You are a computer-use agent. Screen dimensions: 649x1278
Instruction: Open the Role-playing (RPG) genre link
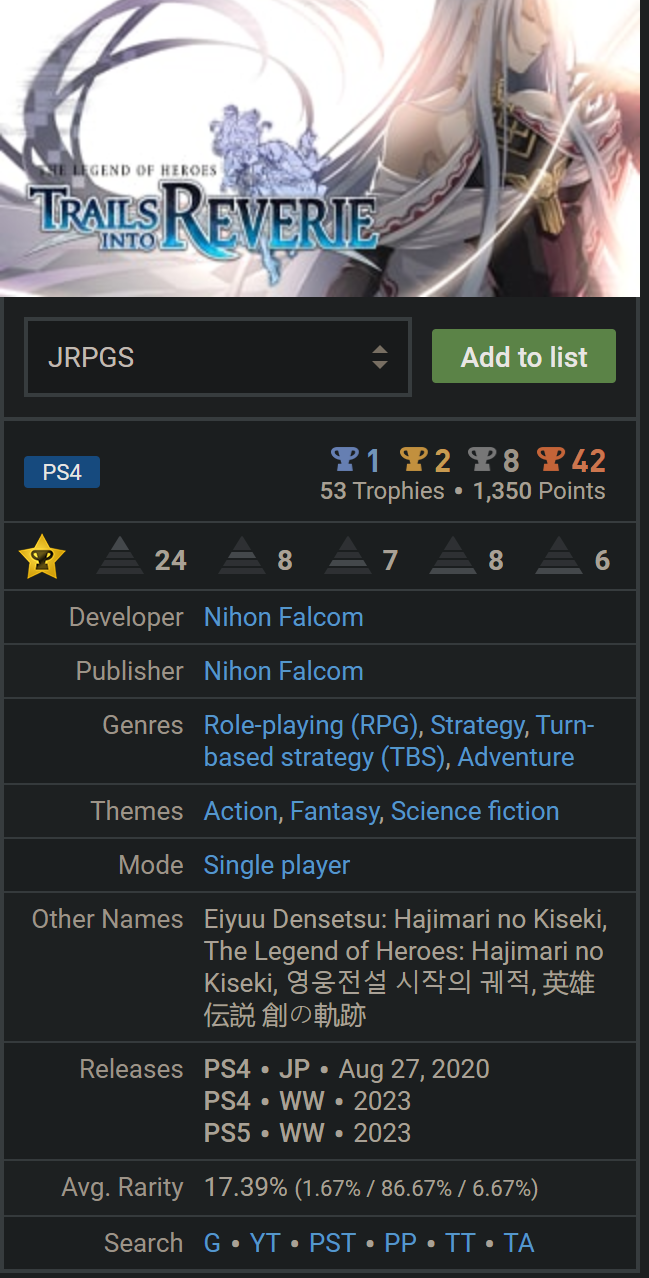point(311,725)
